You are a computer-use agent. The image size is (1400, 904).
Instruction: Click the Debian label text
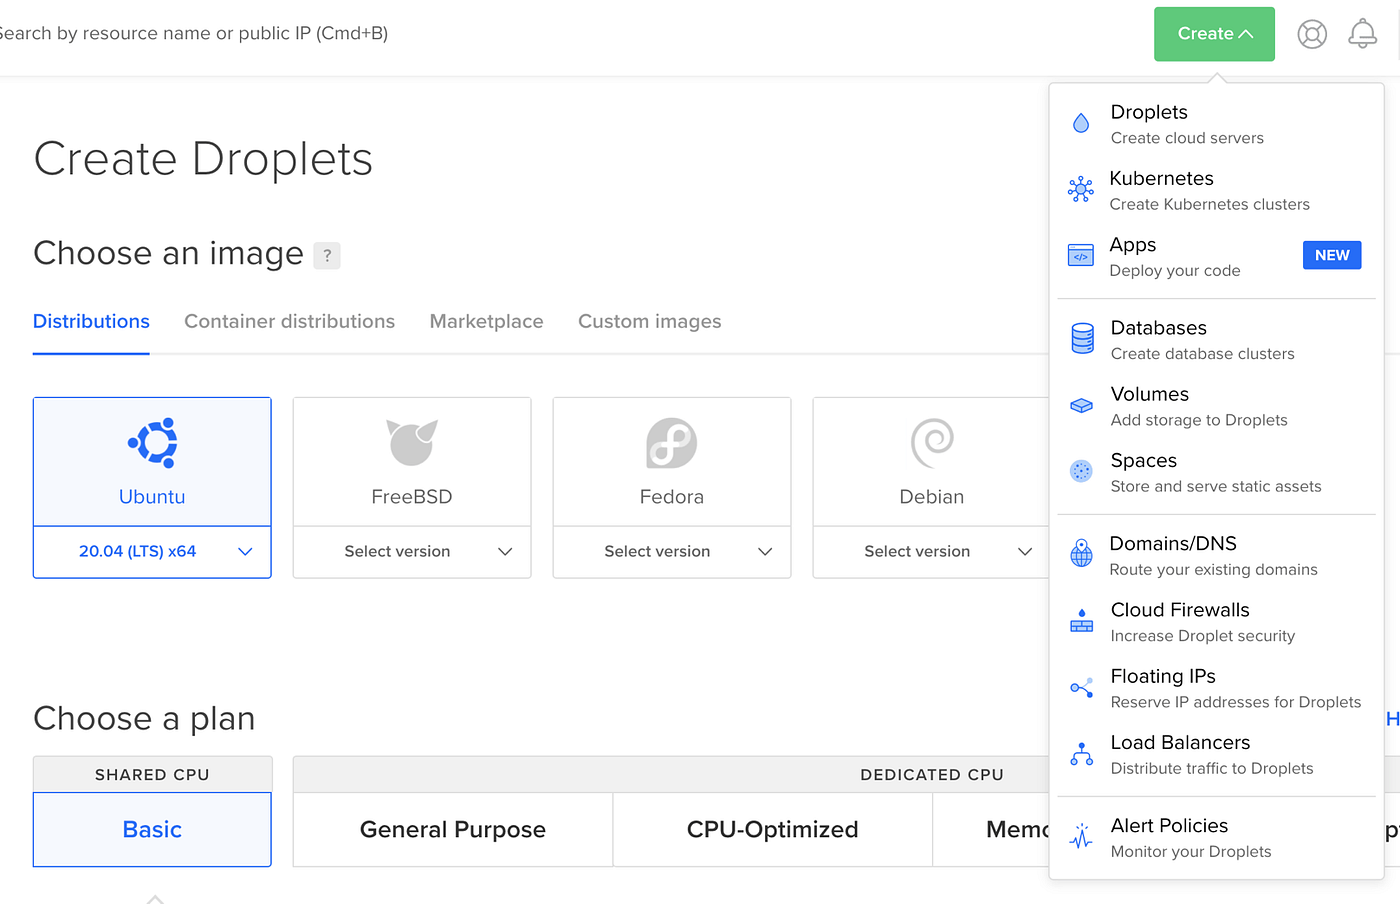pos(932,497)
